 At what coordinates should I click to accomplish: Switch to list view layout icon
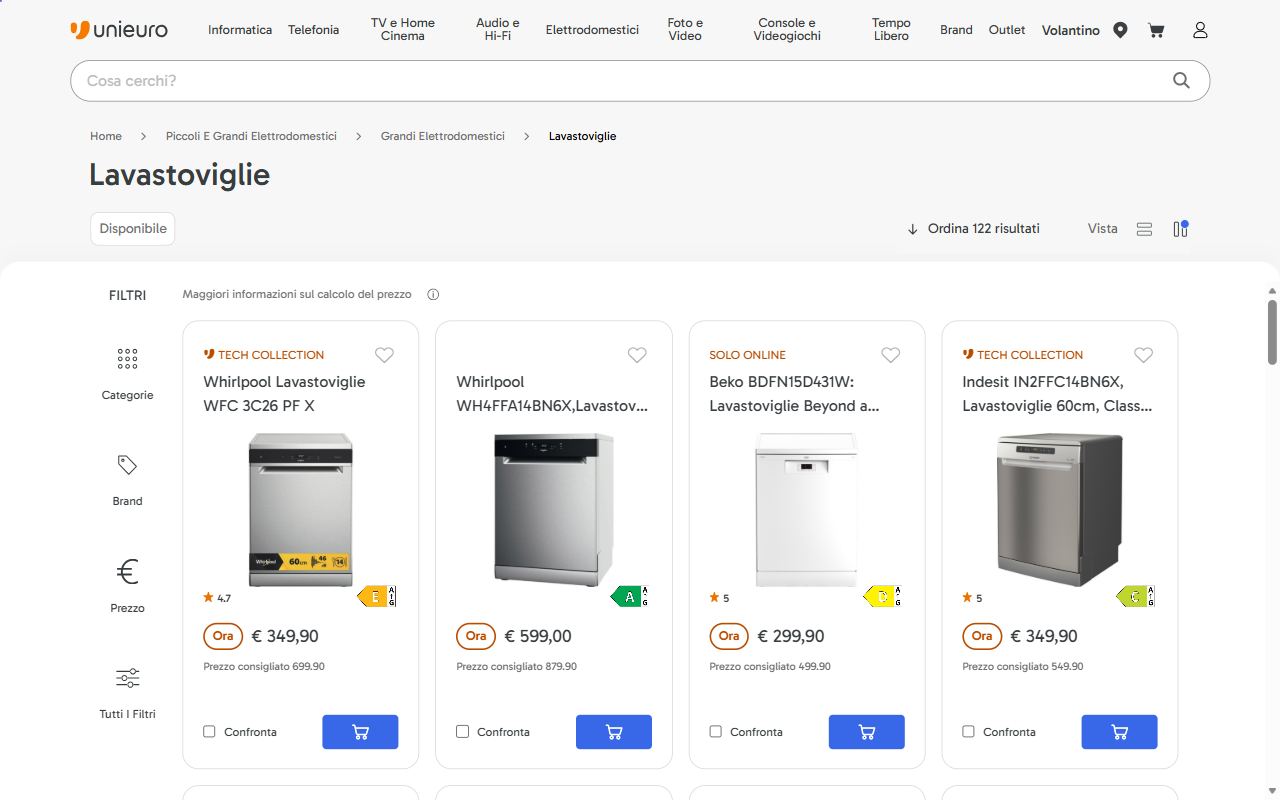point(1144,229)
